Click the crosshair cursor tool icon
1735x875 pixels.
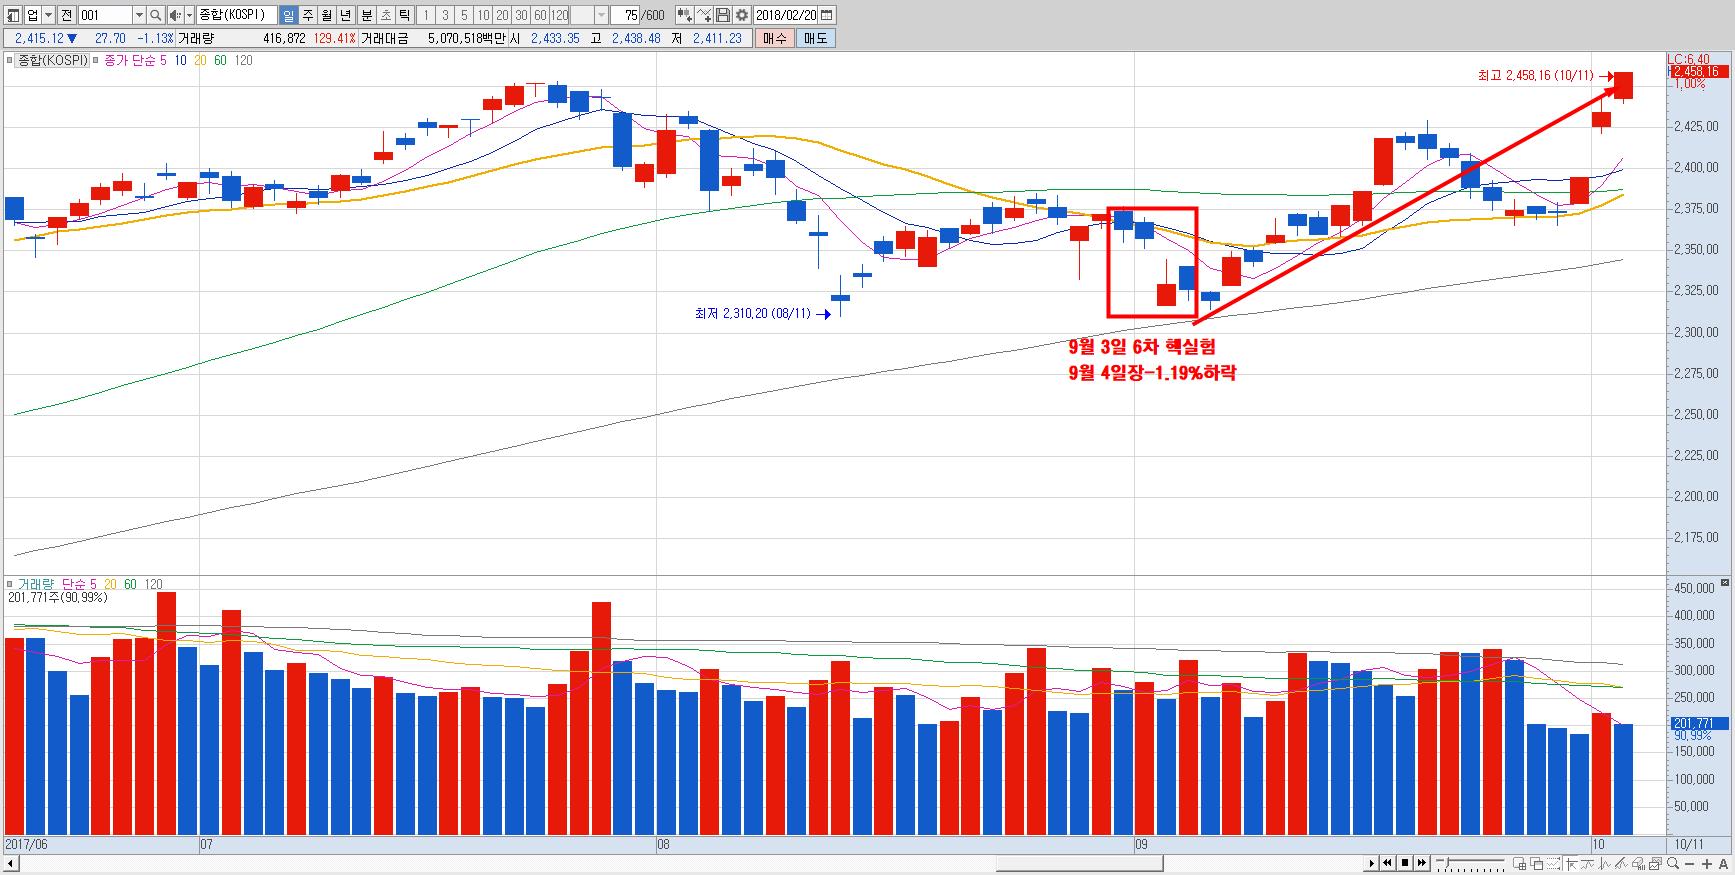point(1570,863)
